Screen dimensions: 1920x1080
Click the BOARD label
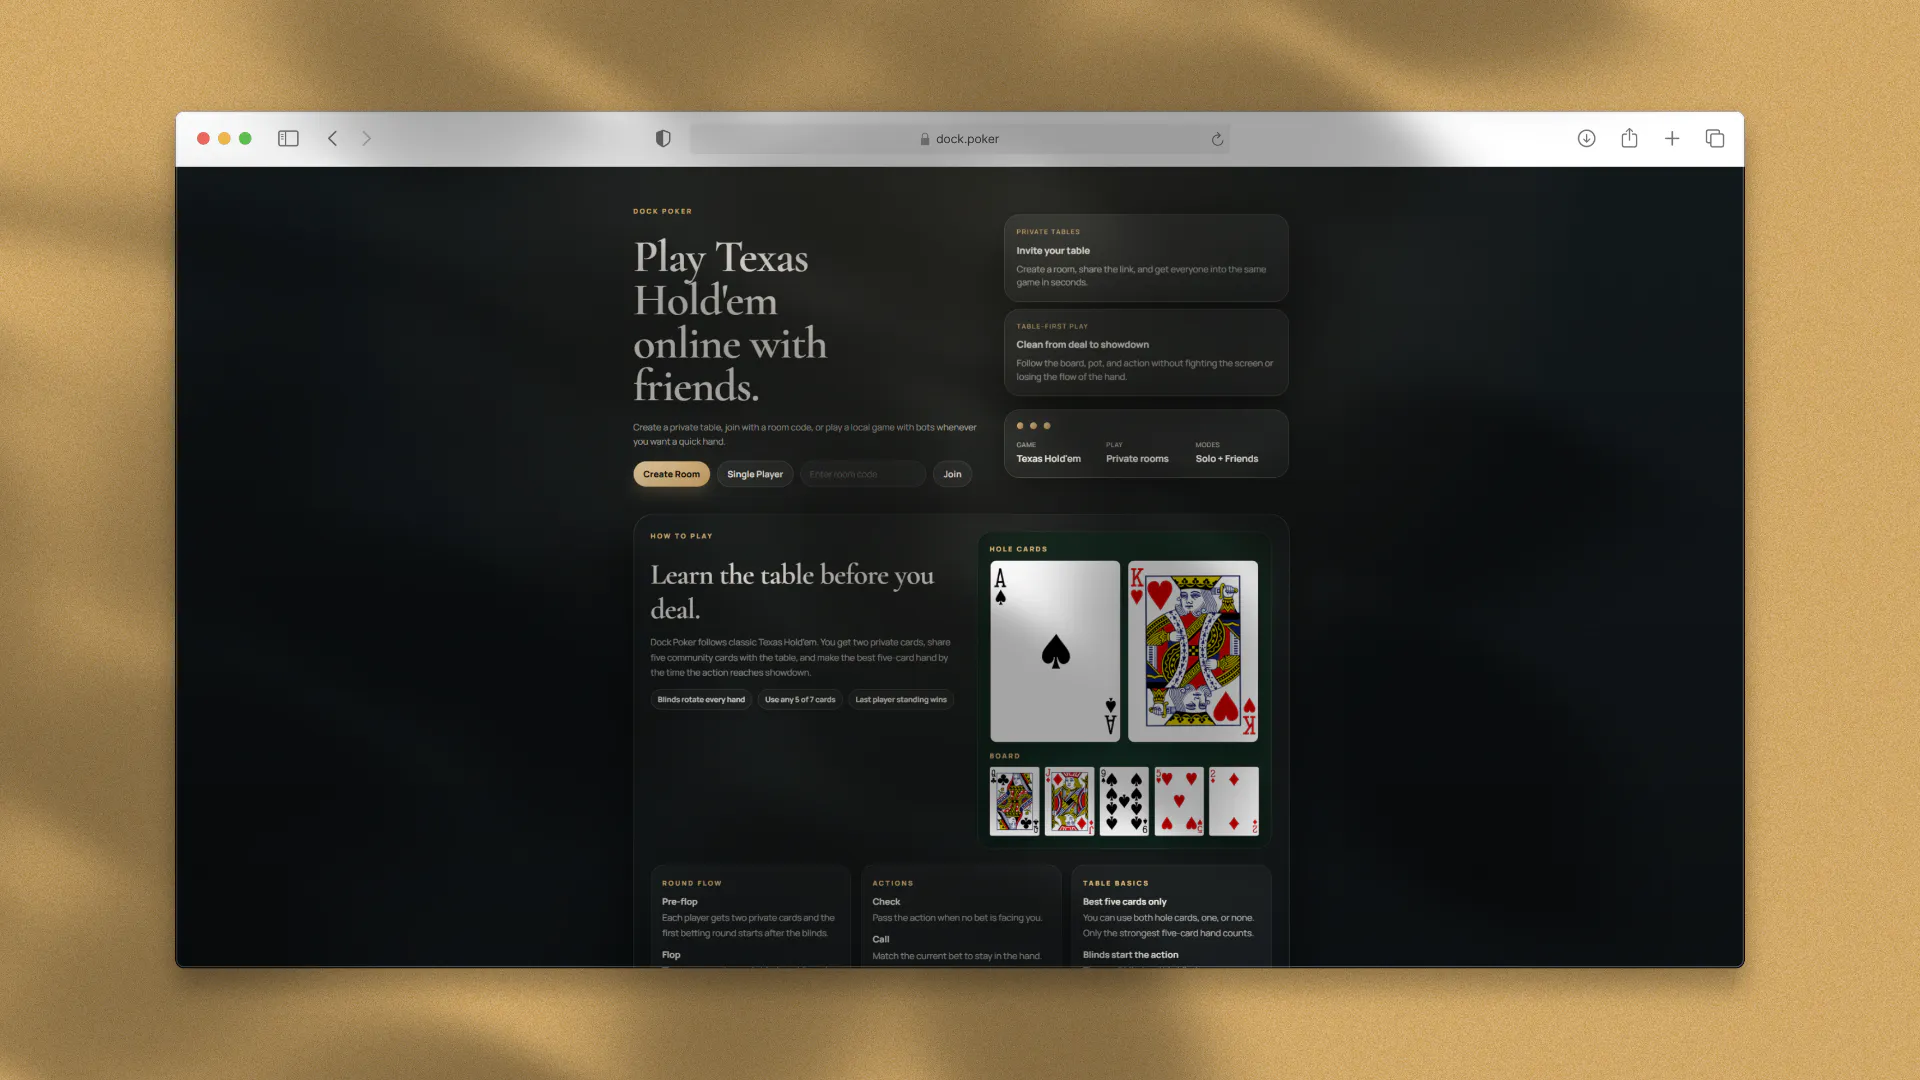click(1005, 756)
